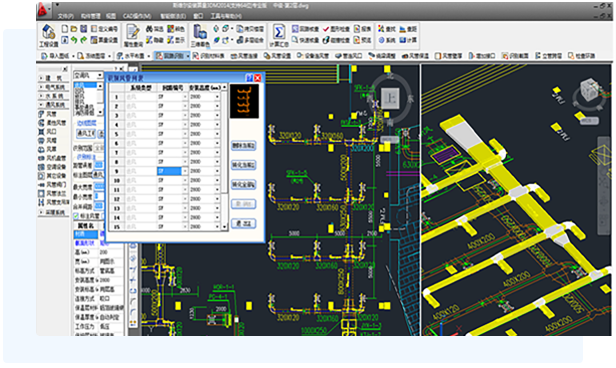Open the row 1 installation height dropdown

[217, 97]
